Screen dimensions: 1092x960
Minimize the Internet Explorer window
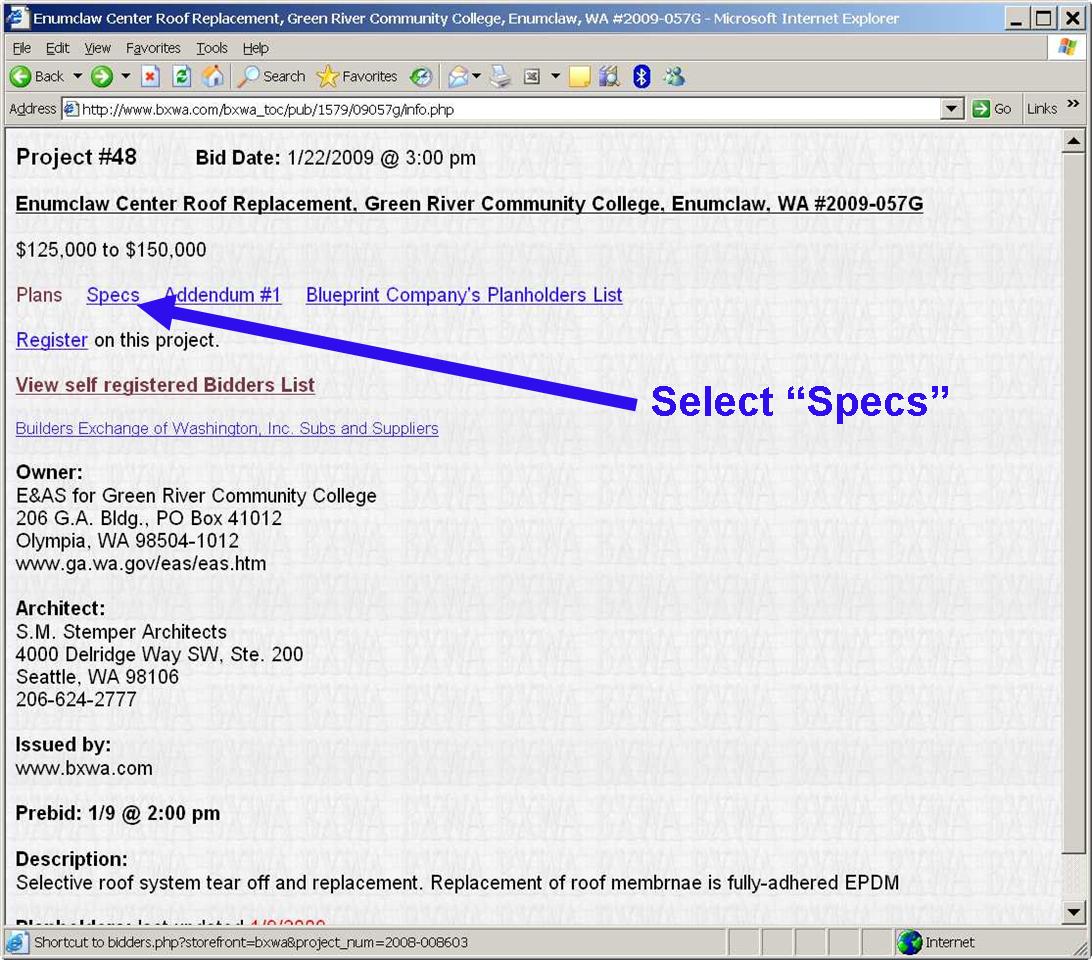[x=1017, y=18]
